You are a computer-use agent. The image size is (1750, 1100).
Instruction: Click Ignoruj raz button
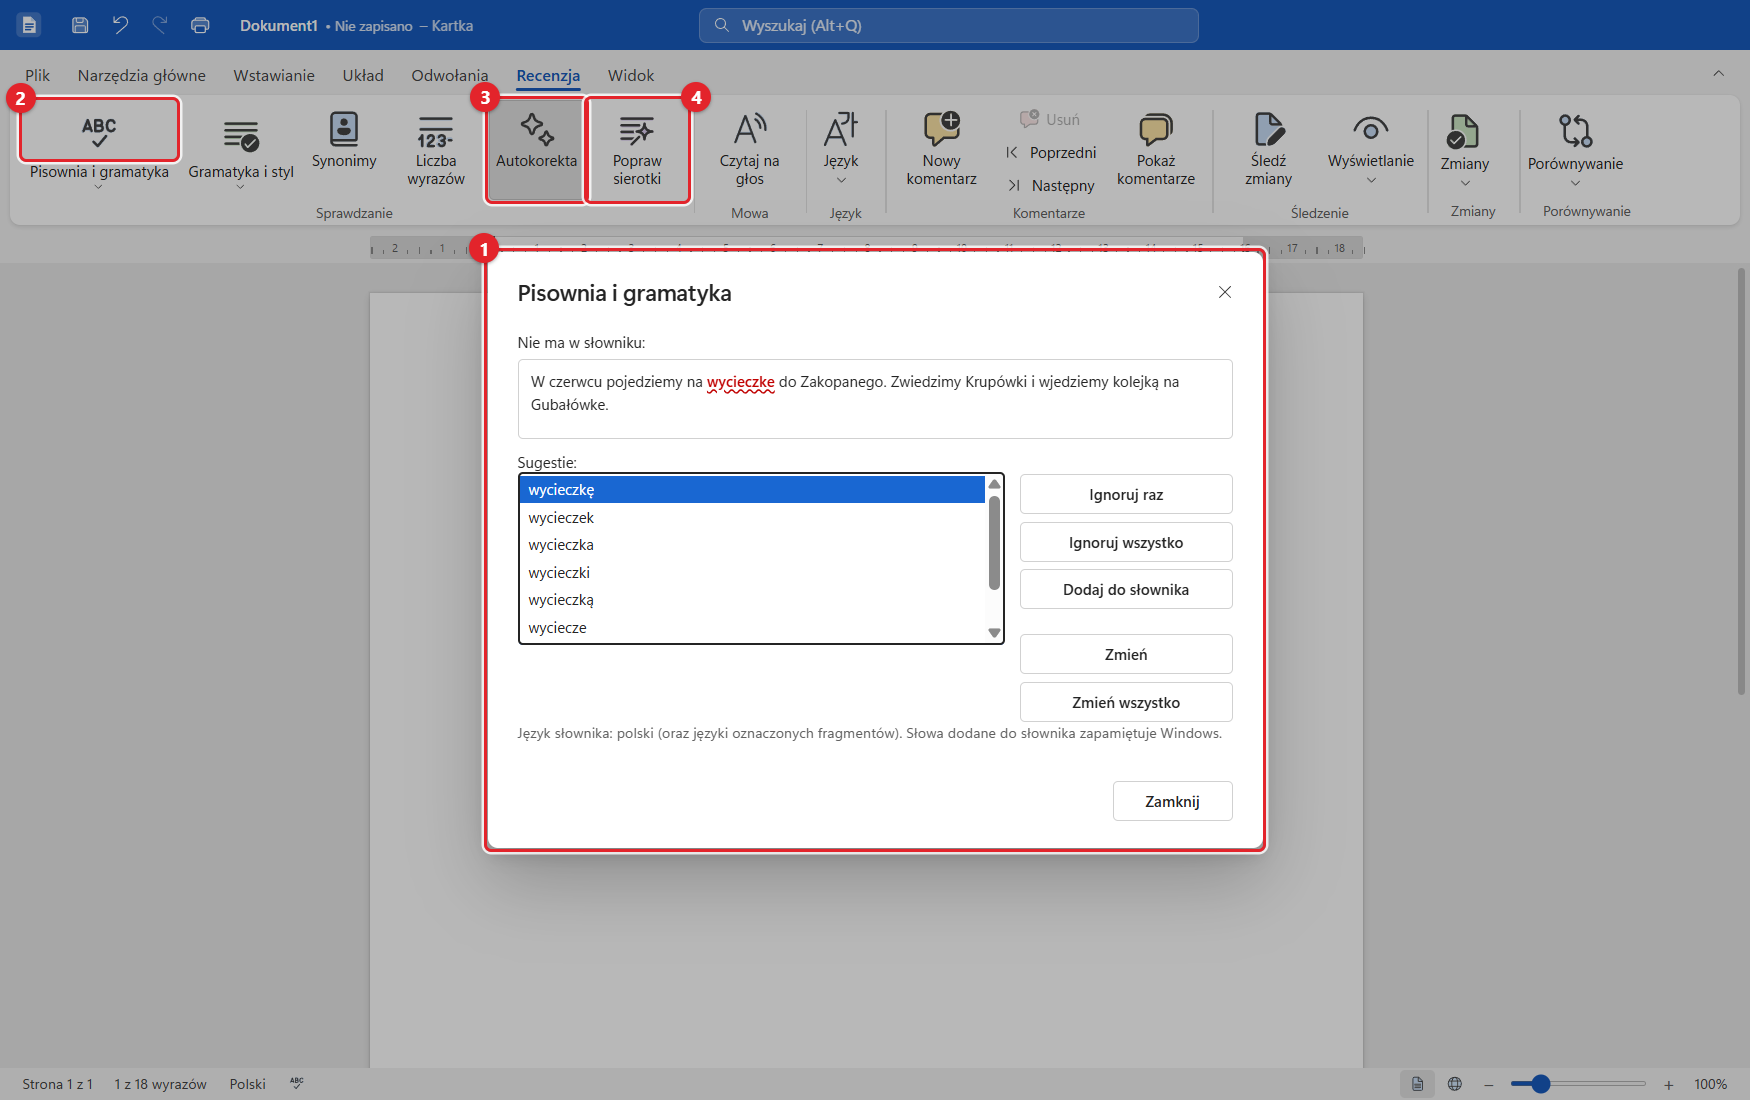(x=1126, y=494)
